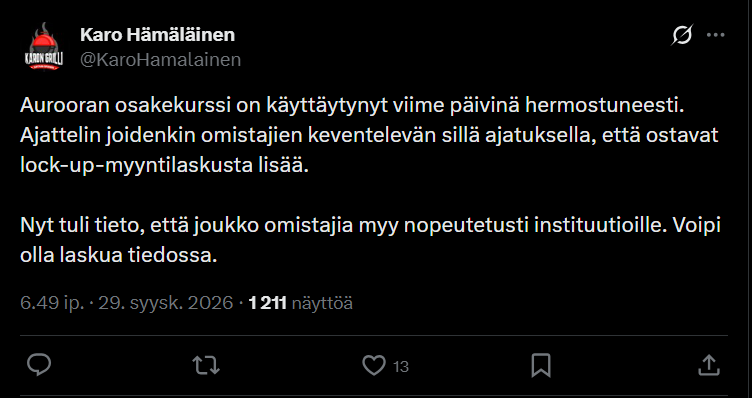This screenshot has width=752, height=398.
Task: Open the three-dot more options menu
Action: click(716, 35)
